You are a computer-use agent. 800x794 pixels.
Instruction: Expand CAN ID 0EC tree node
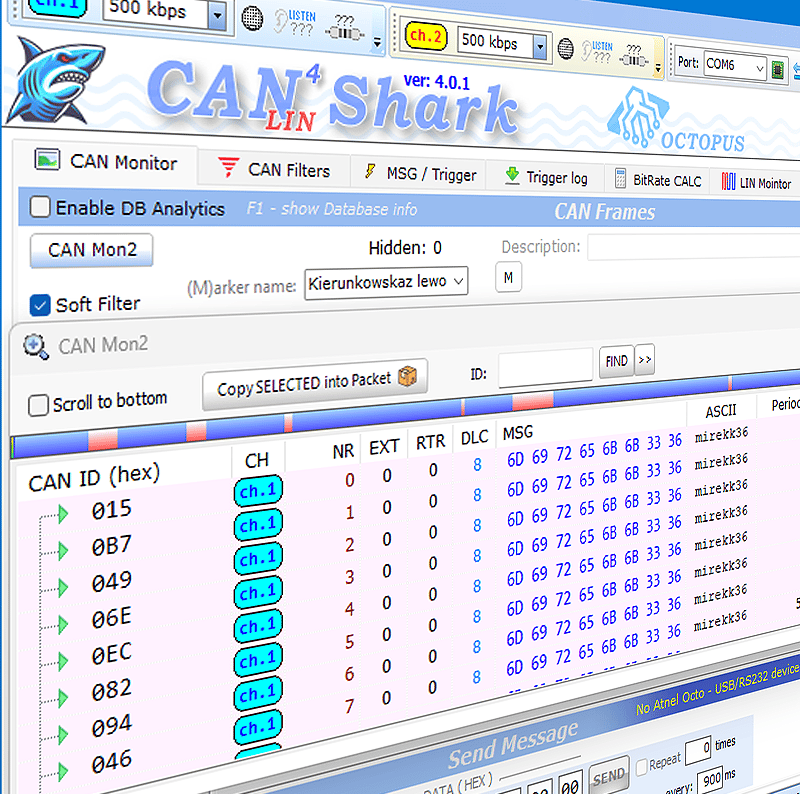pos(63,661)
